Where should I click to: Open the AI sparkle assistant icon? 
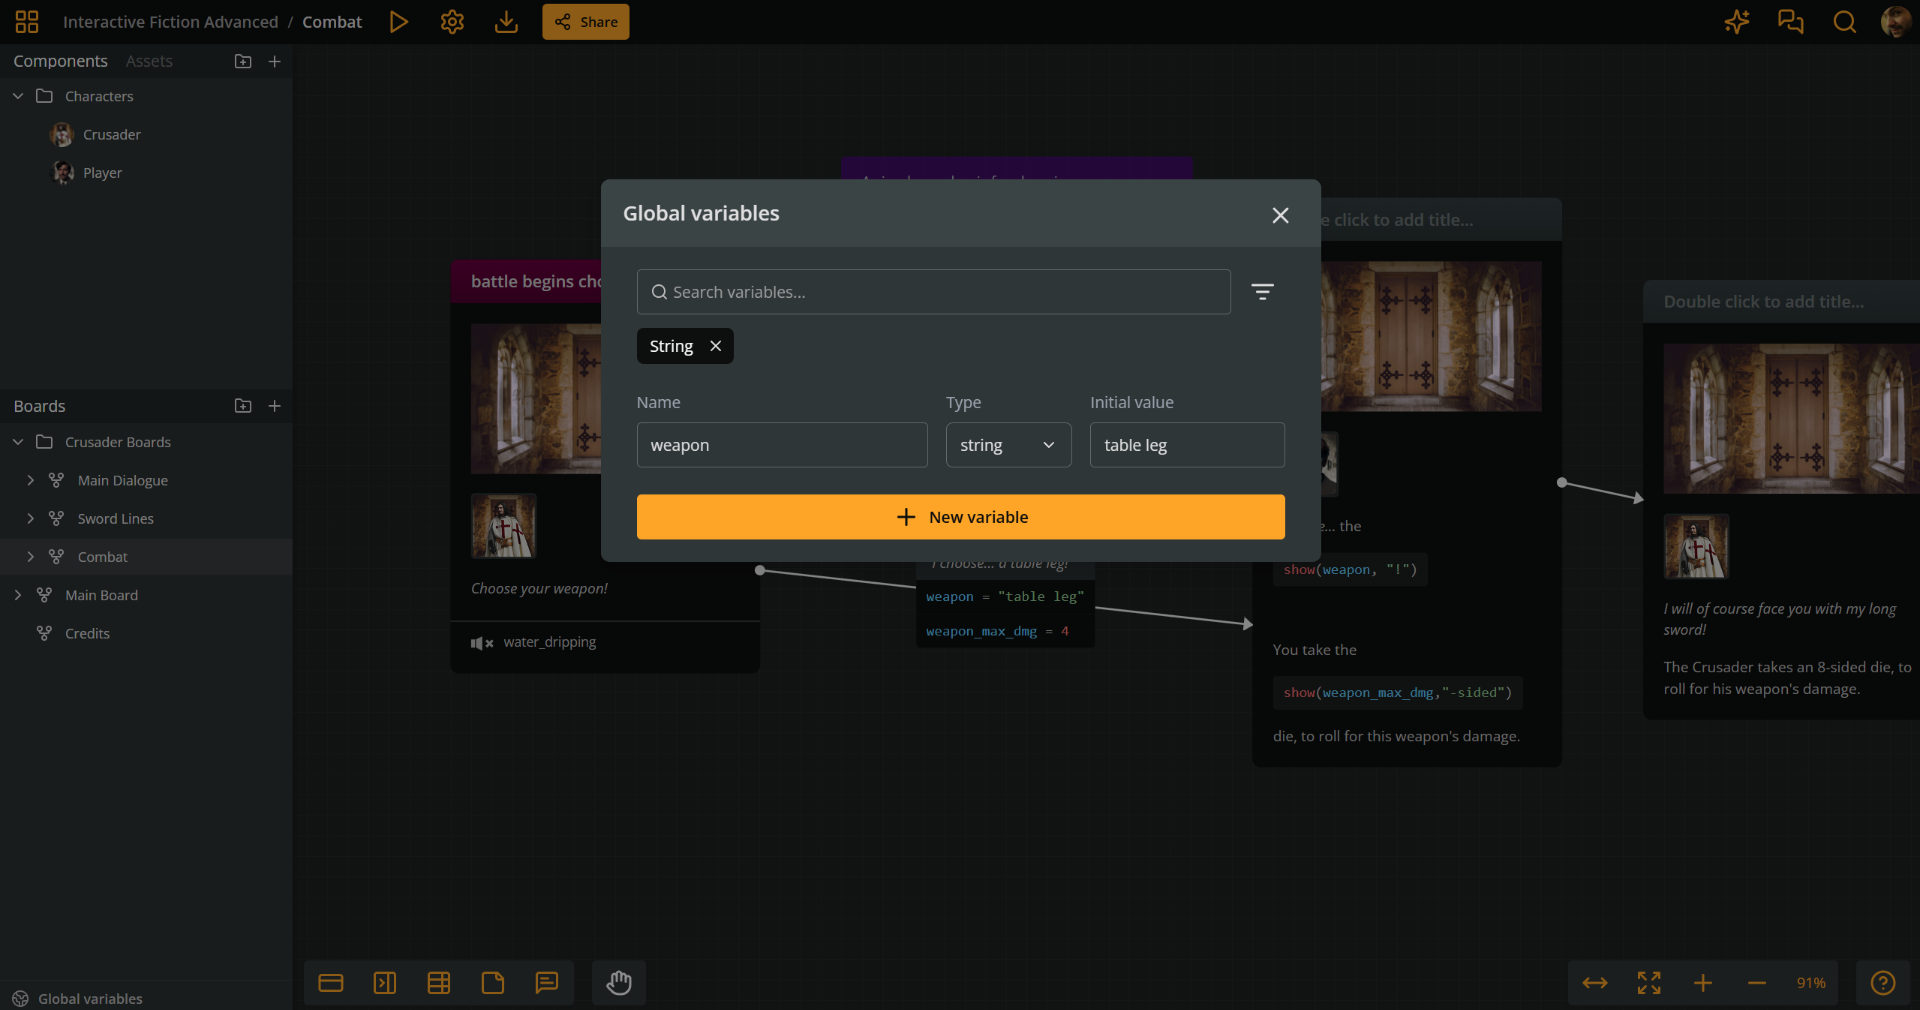tap(1737, 22)
